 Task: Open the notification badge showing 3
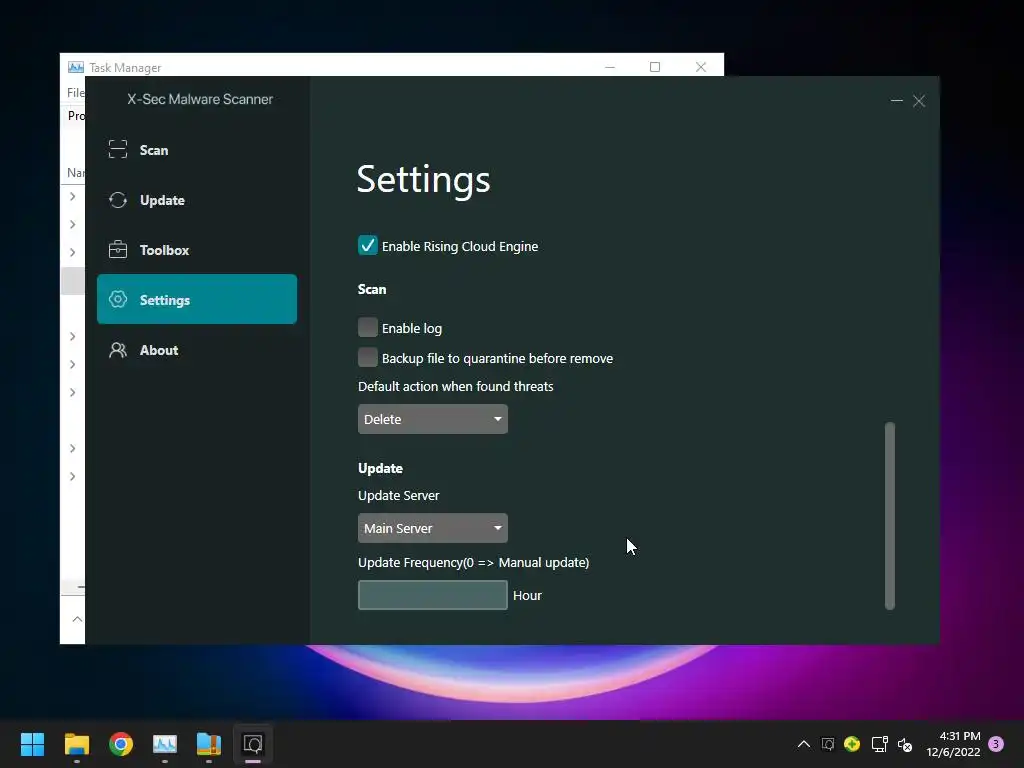[996, 744]
